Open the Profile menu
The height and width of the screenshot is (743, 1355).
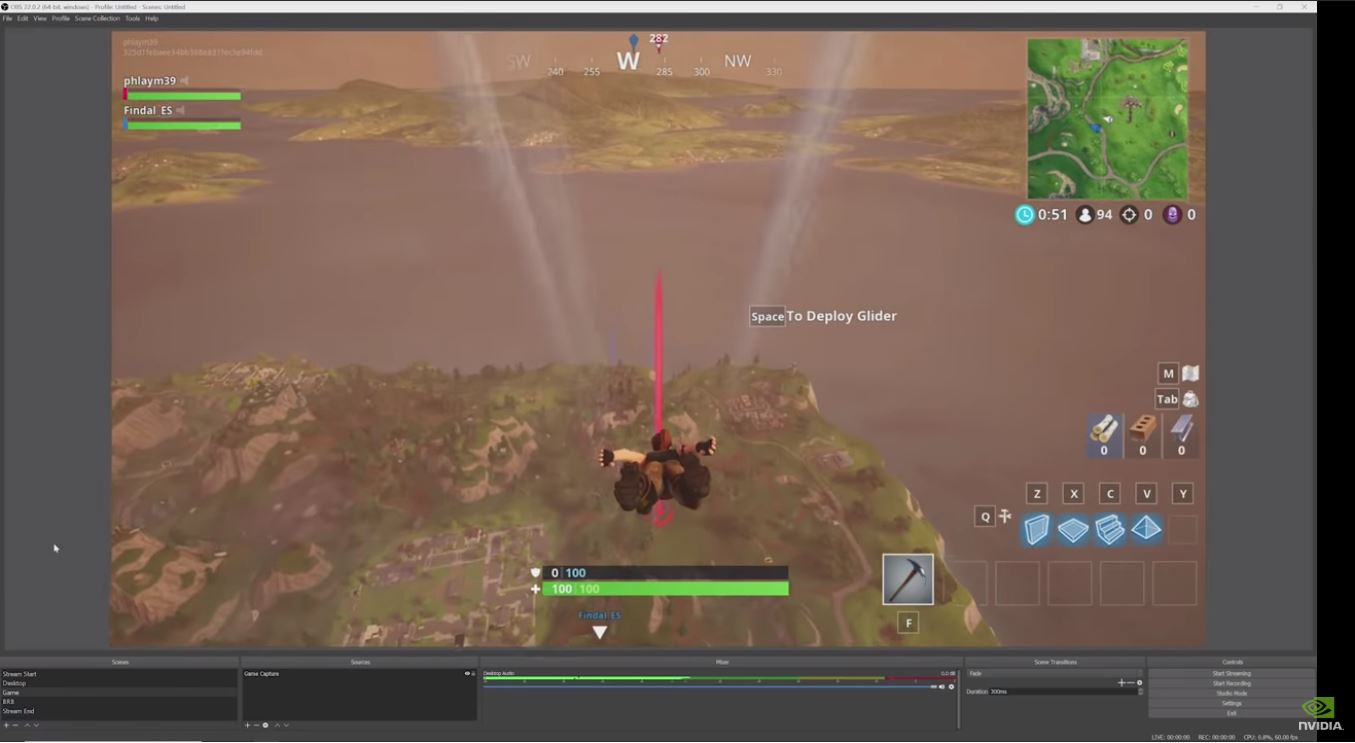click(61, 18)
